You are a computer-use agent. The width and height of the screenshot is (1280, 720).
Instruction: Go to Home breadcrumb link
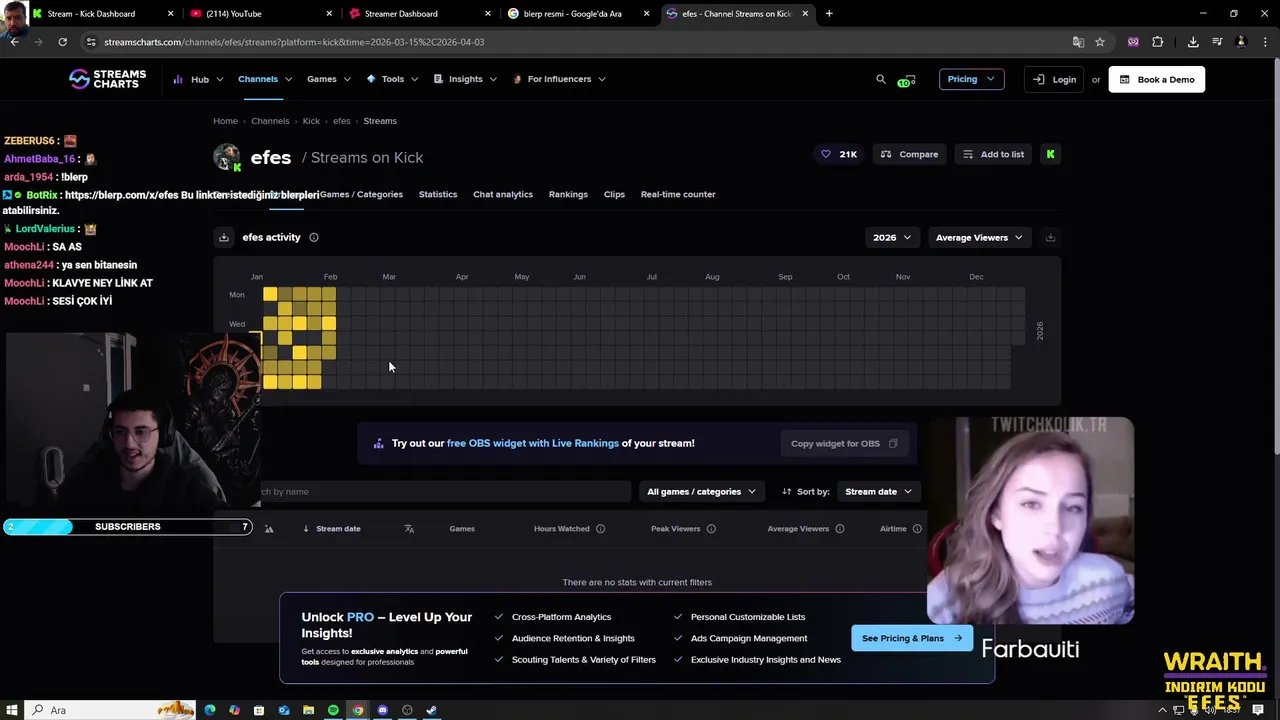coord(225,121)
